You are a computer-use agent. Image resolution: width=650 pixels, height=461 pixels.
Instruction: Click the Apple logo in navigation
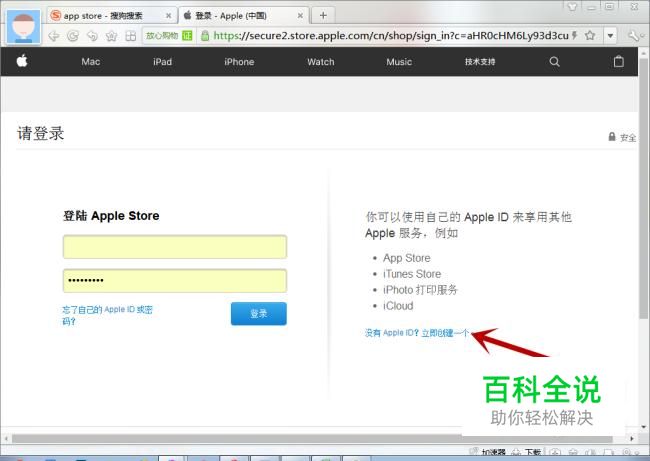point(22,61)
